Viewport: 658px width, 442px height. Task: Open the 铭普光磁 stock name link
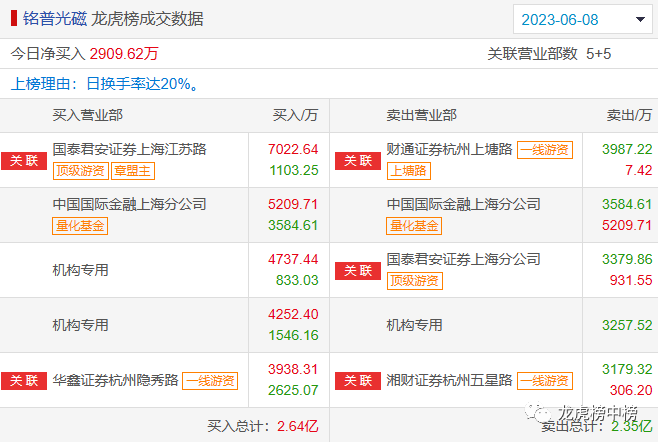click(x=55, y=19)
